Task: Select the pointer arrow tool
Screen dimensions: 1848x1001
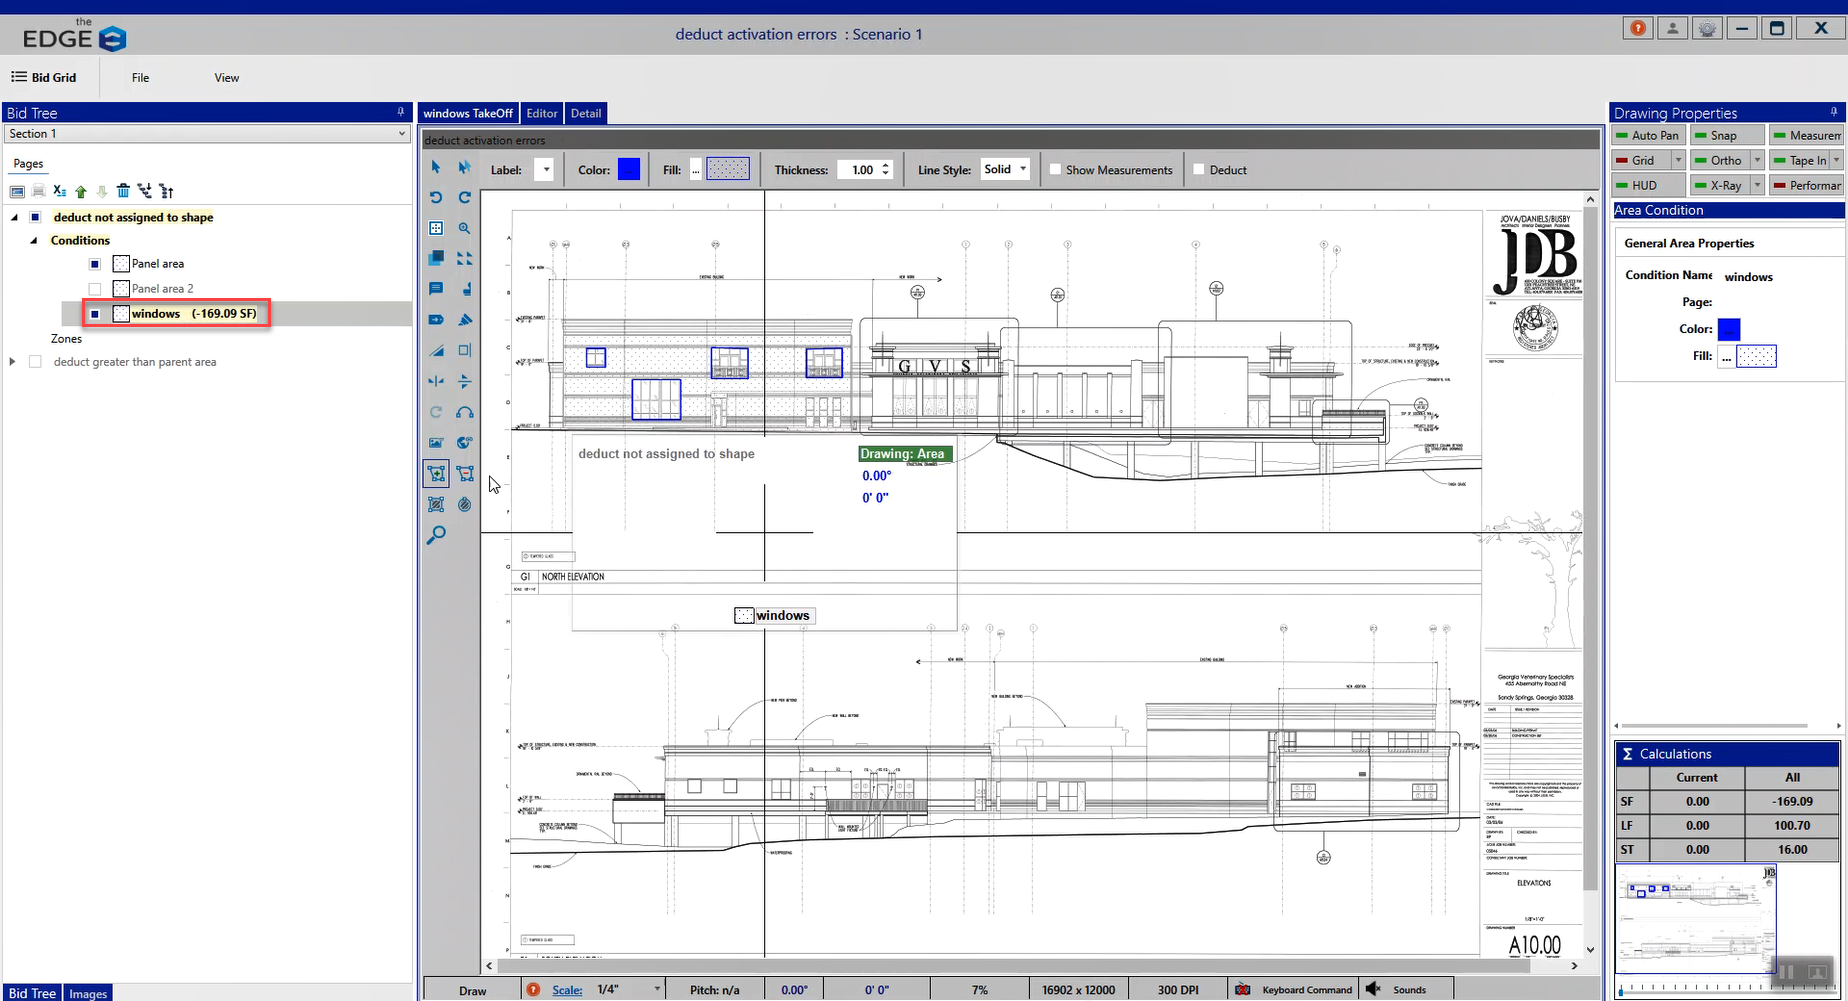Action: click(436, 167)
